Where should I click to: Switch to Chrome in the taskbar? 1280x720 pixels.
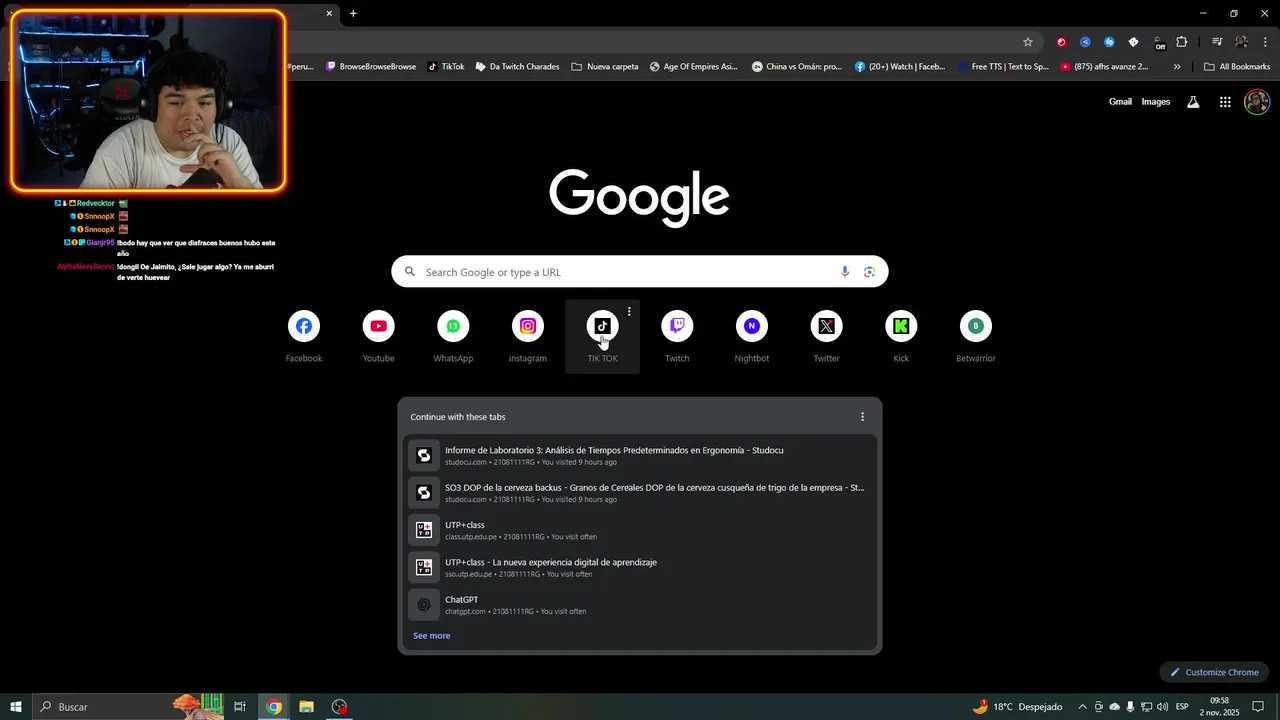pos(274,707)
